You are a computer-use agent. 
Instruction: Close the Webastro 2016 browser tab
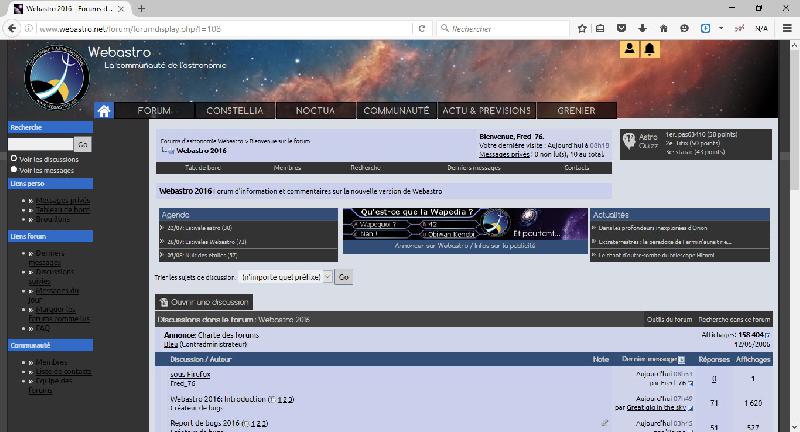click(121, 9)
